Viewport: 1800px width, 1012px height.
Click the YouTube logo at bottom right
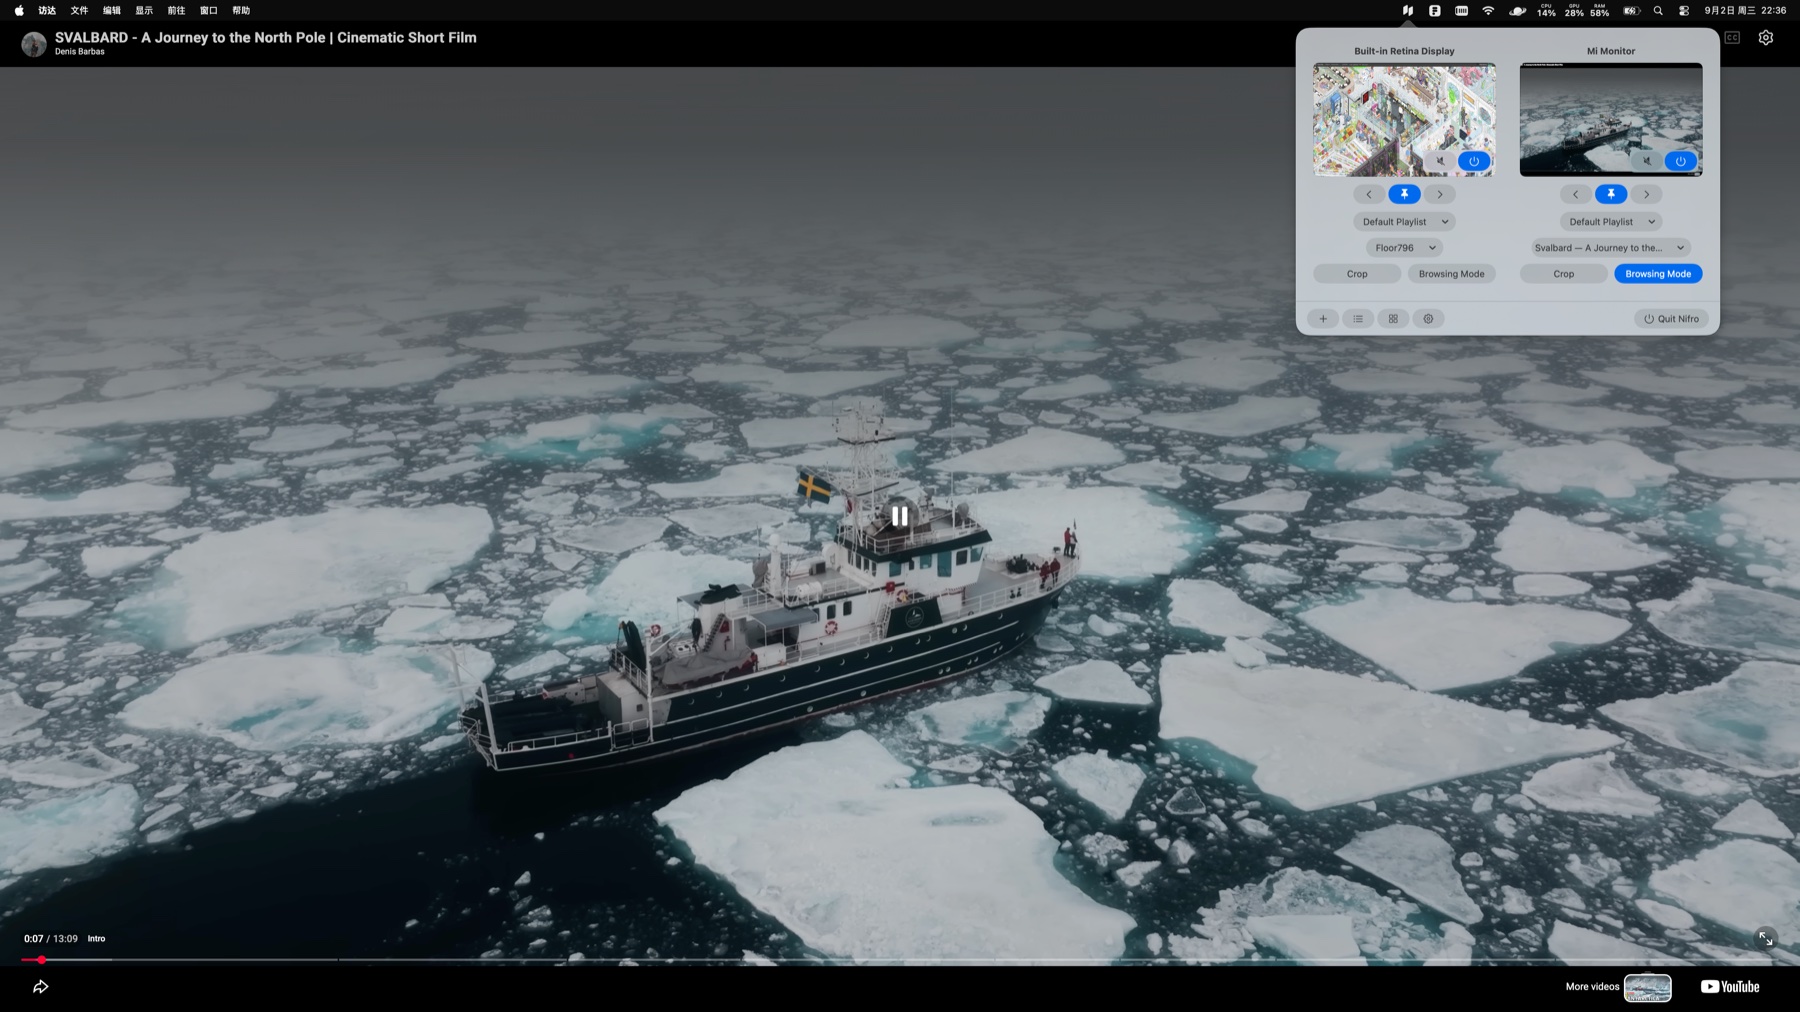click(1730, 987)
